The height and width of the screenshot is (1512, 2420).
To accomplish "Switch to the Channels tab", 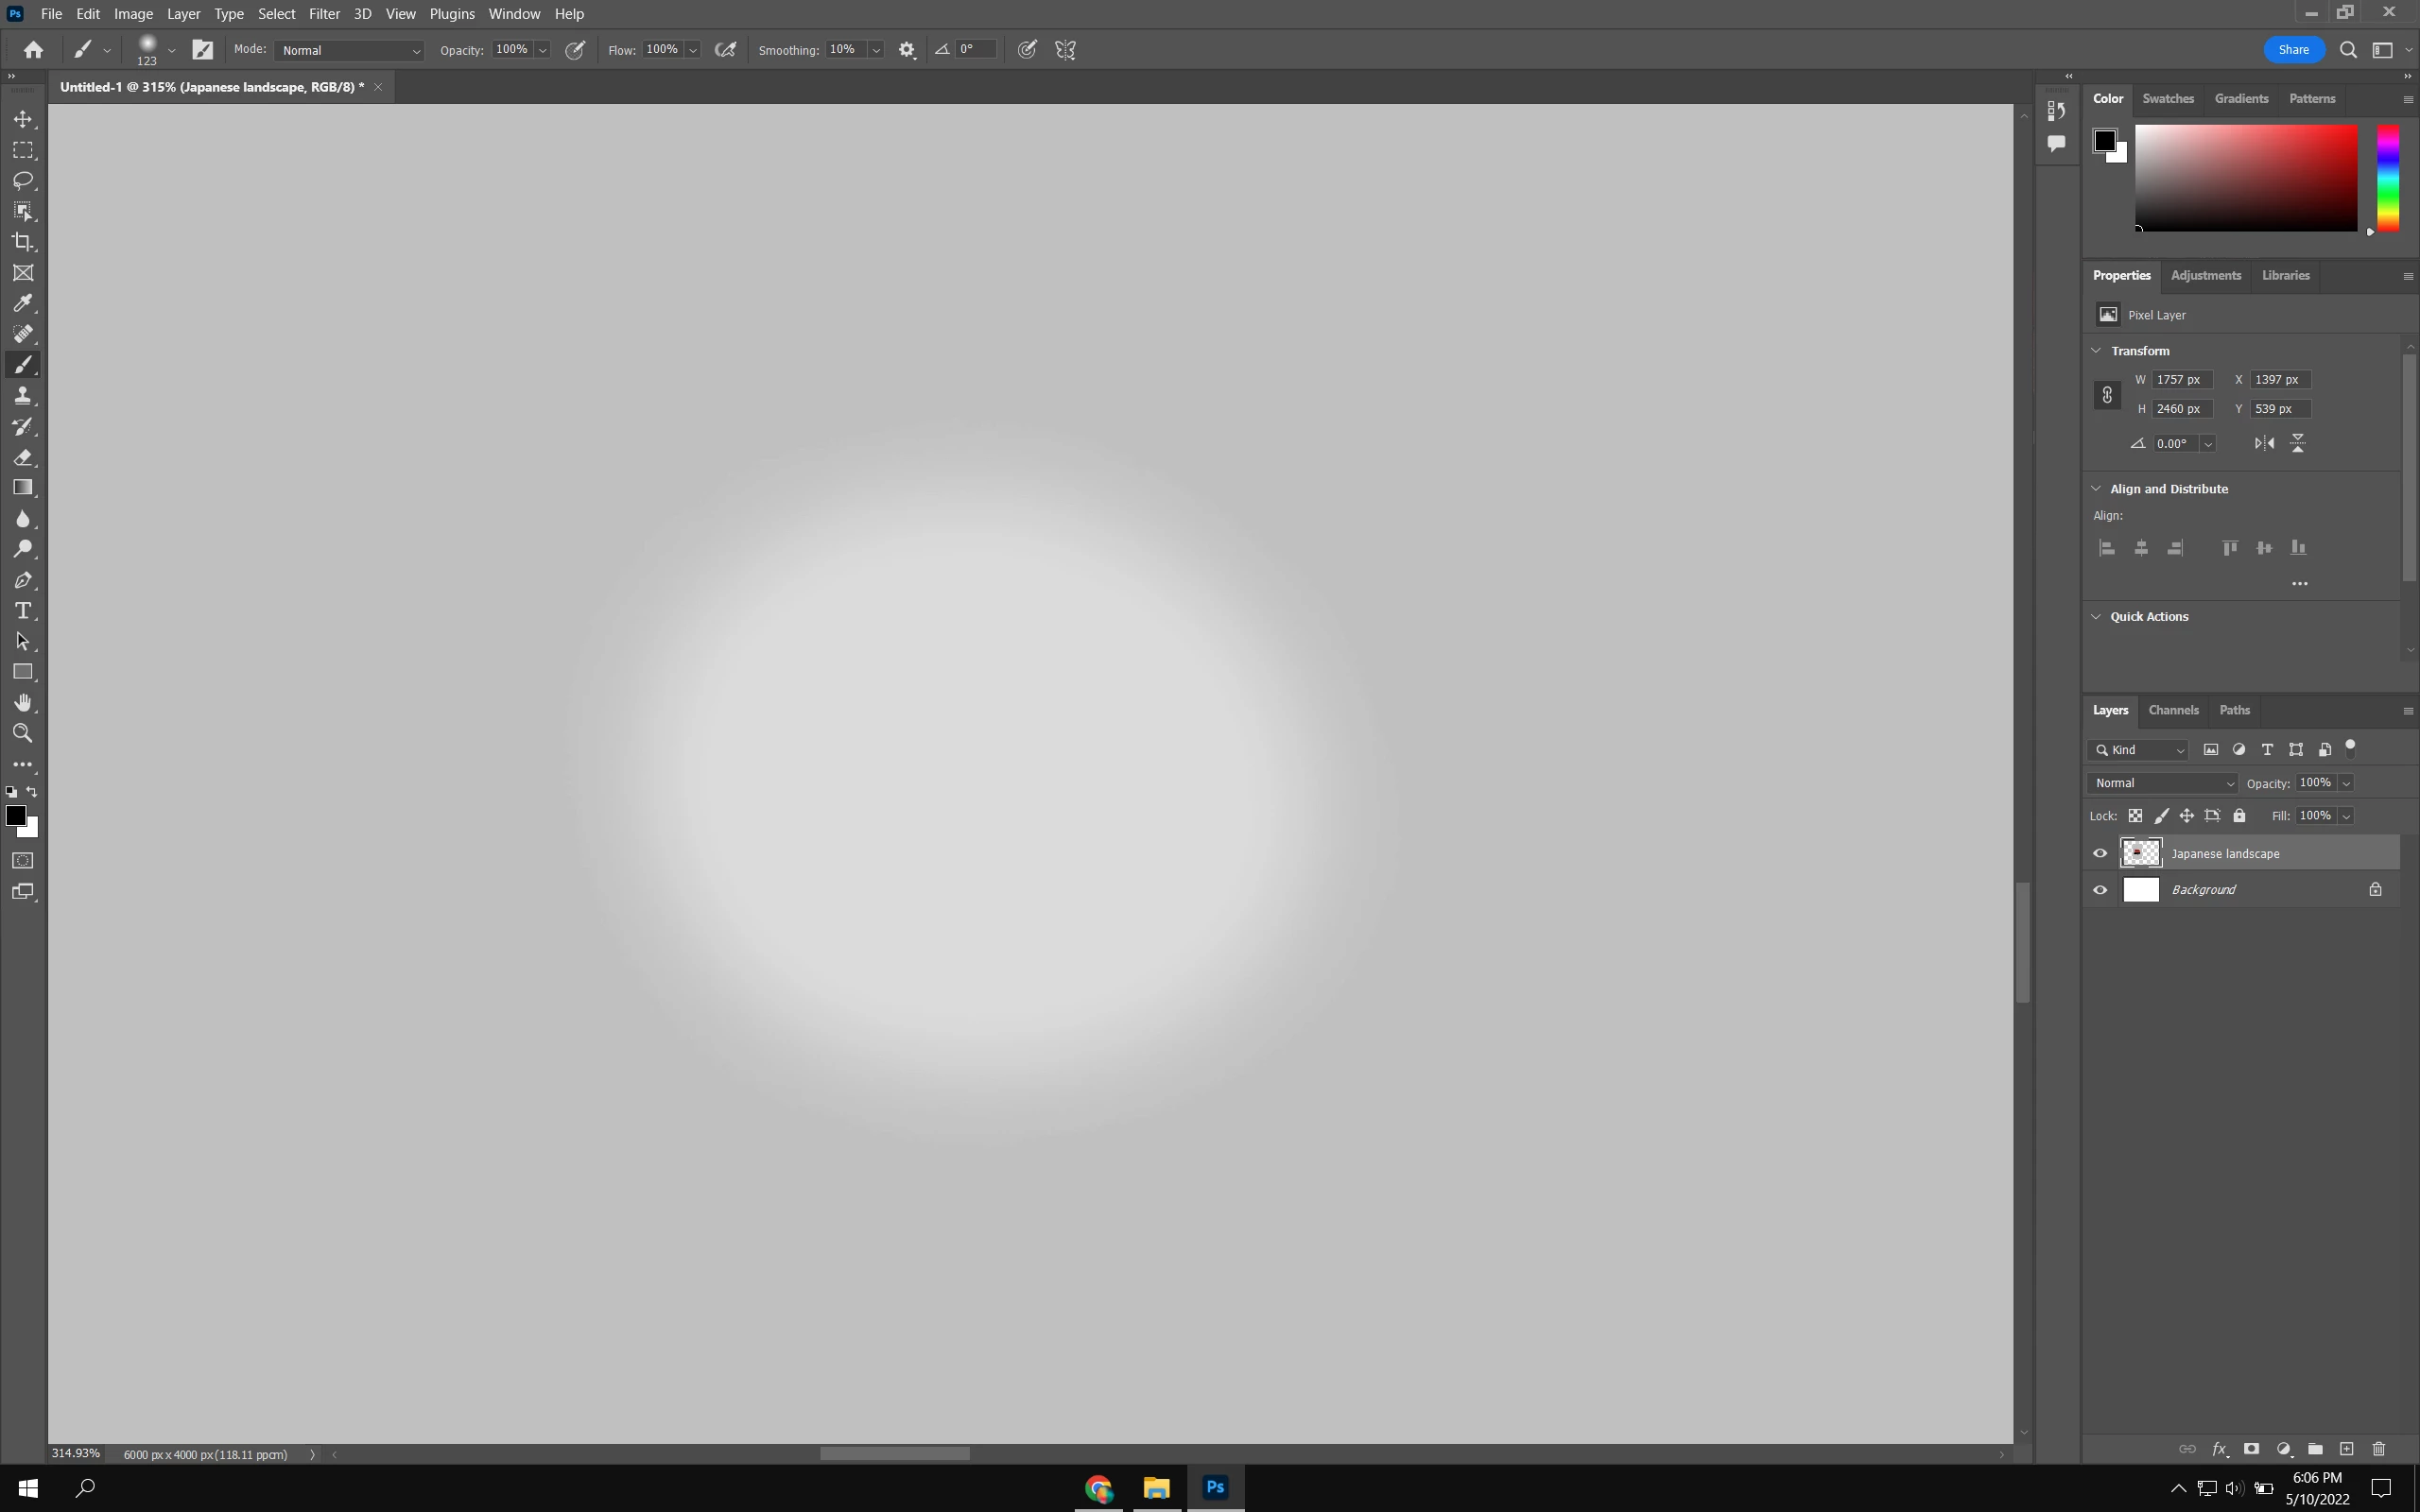I will (2173, 710).
